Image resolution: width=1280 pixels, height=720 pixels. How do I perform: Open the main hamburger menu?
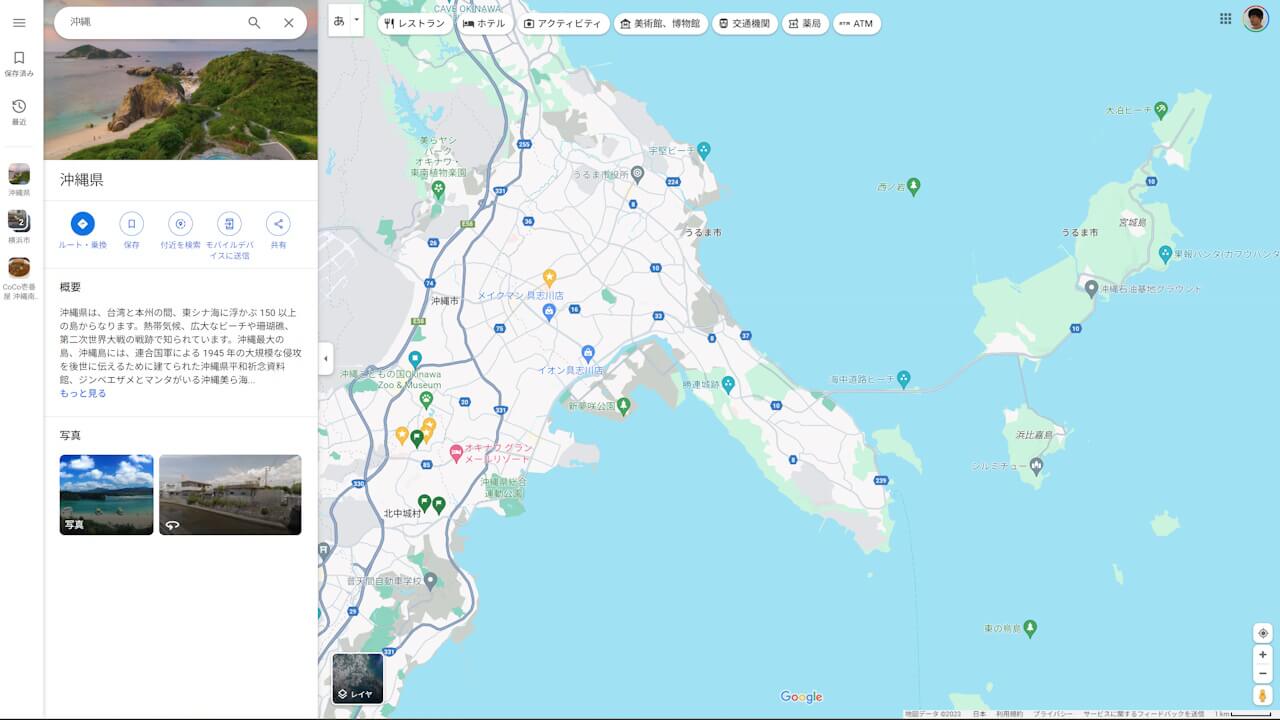[19, 23]
